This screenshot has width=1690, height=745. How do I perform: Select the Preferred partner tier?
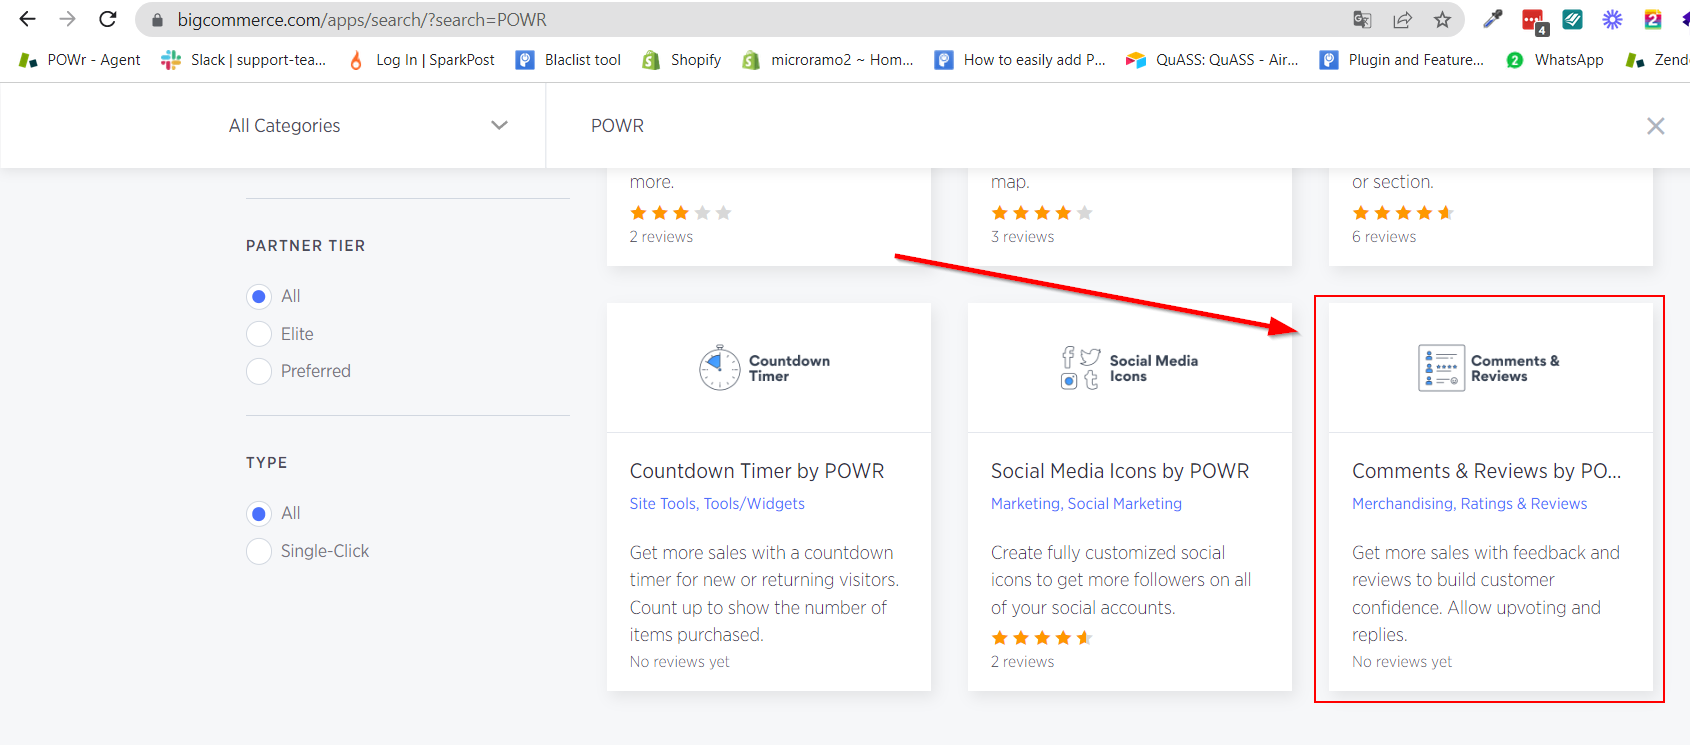259,371
